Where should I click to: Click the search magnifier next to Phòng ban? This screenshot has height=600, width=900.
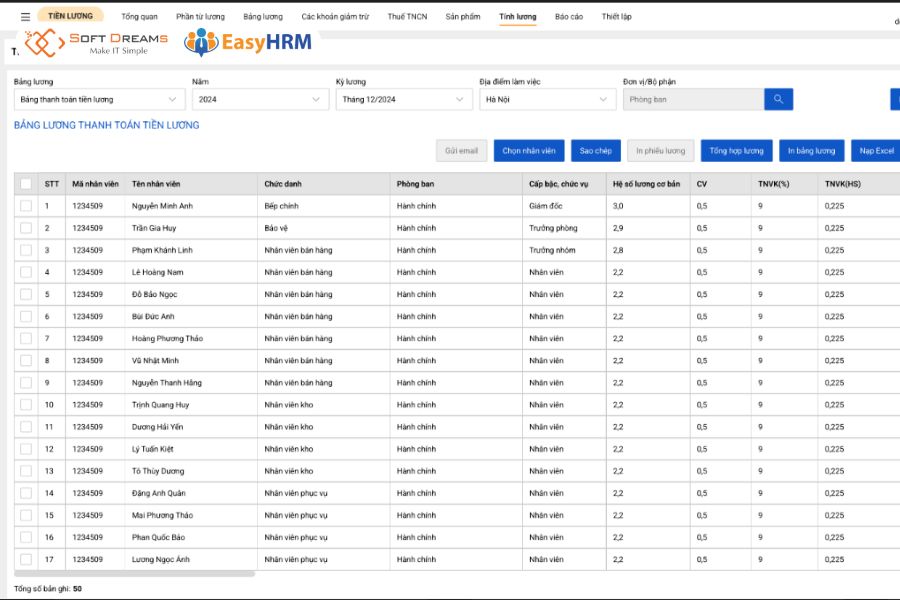(x=779, y=98)
